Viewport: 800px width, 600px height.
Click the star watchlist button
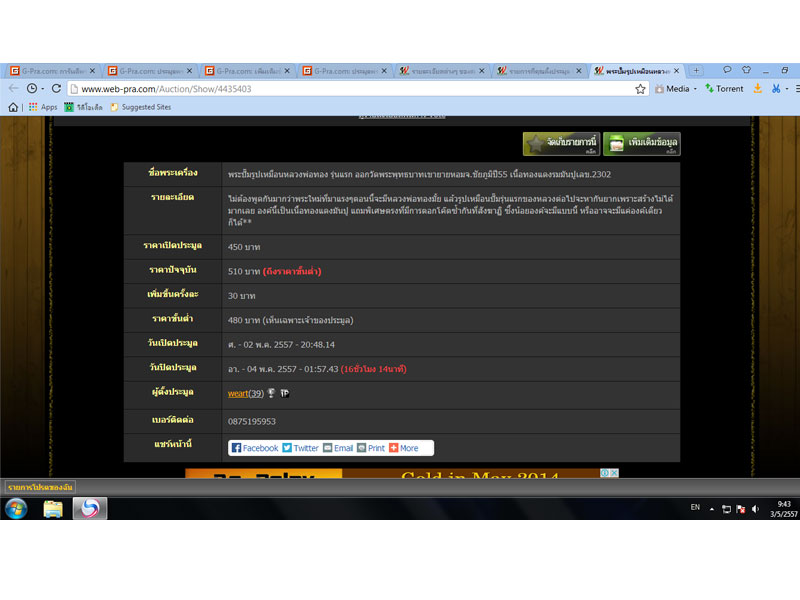pyautogui.click(x=561, y=144)
